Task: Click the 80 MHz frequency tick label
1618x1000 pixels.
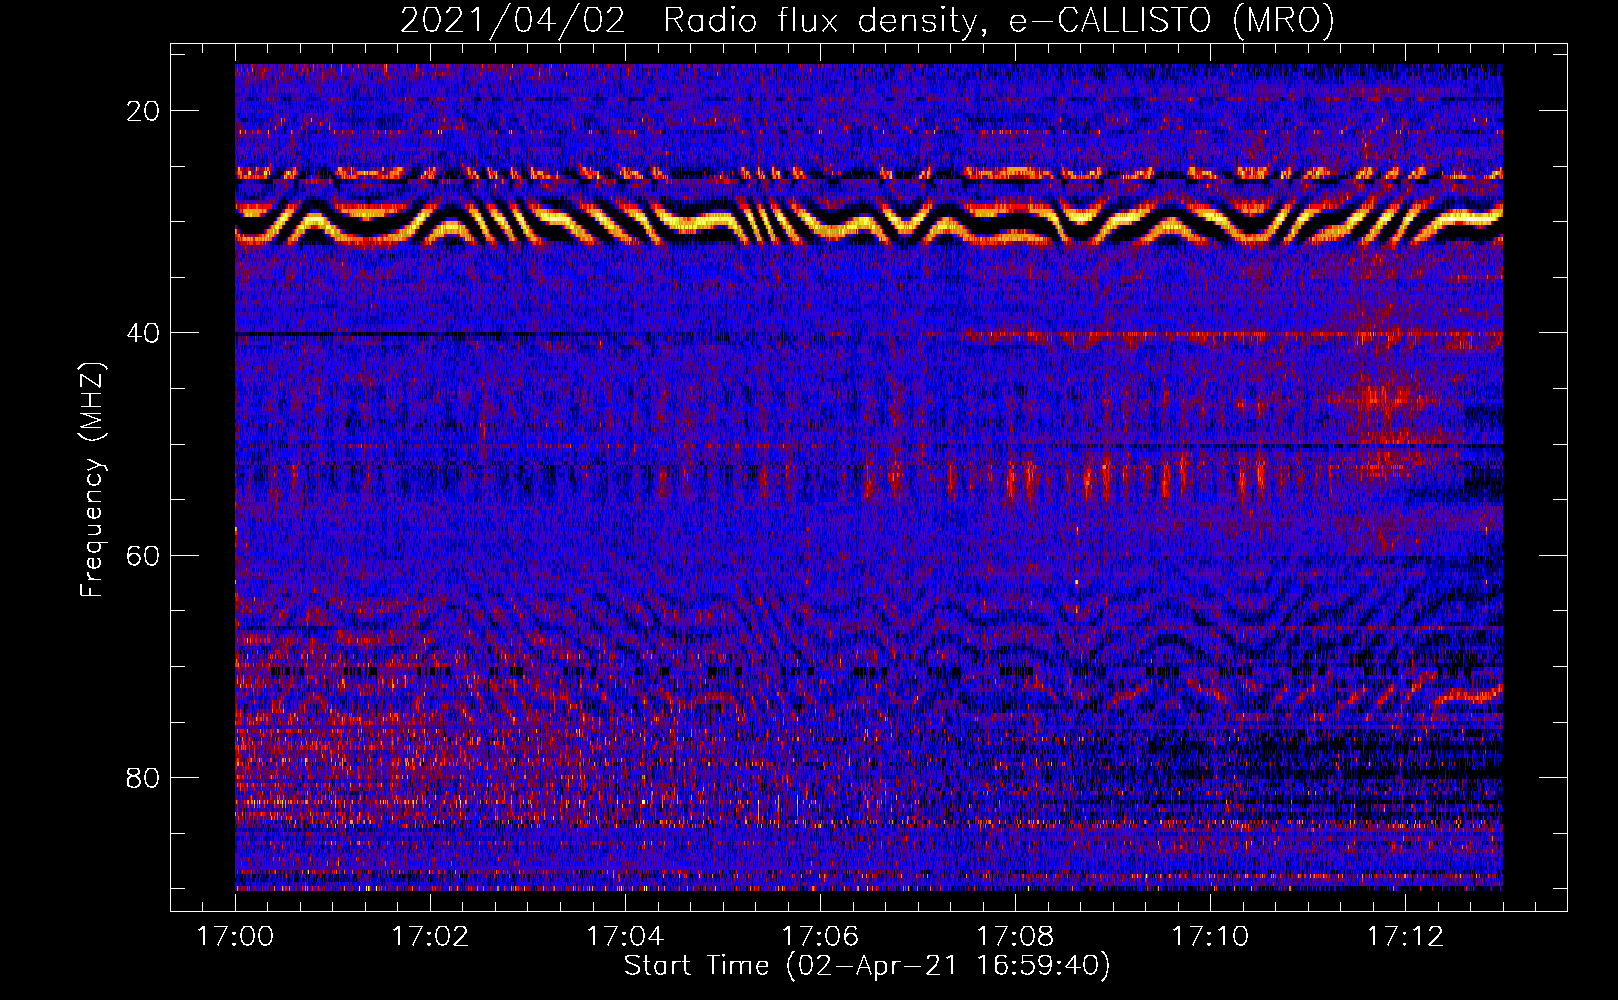Action: tap(144, 778)
